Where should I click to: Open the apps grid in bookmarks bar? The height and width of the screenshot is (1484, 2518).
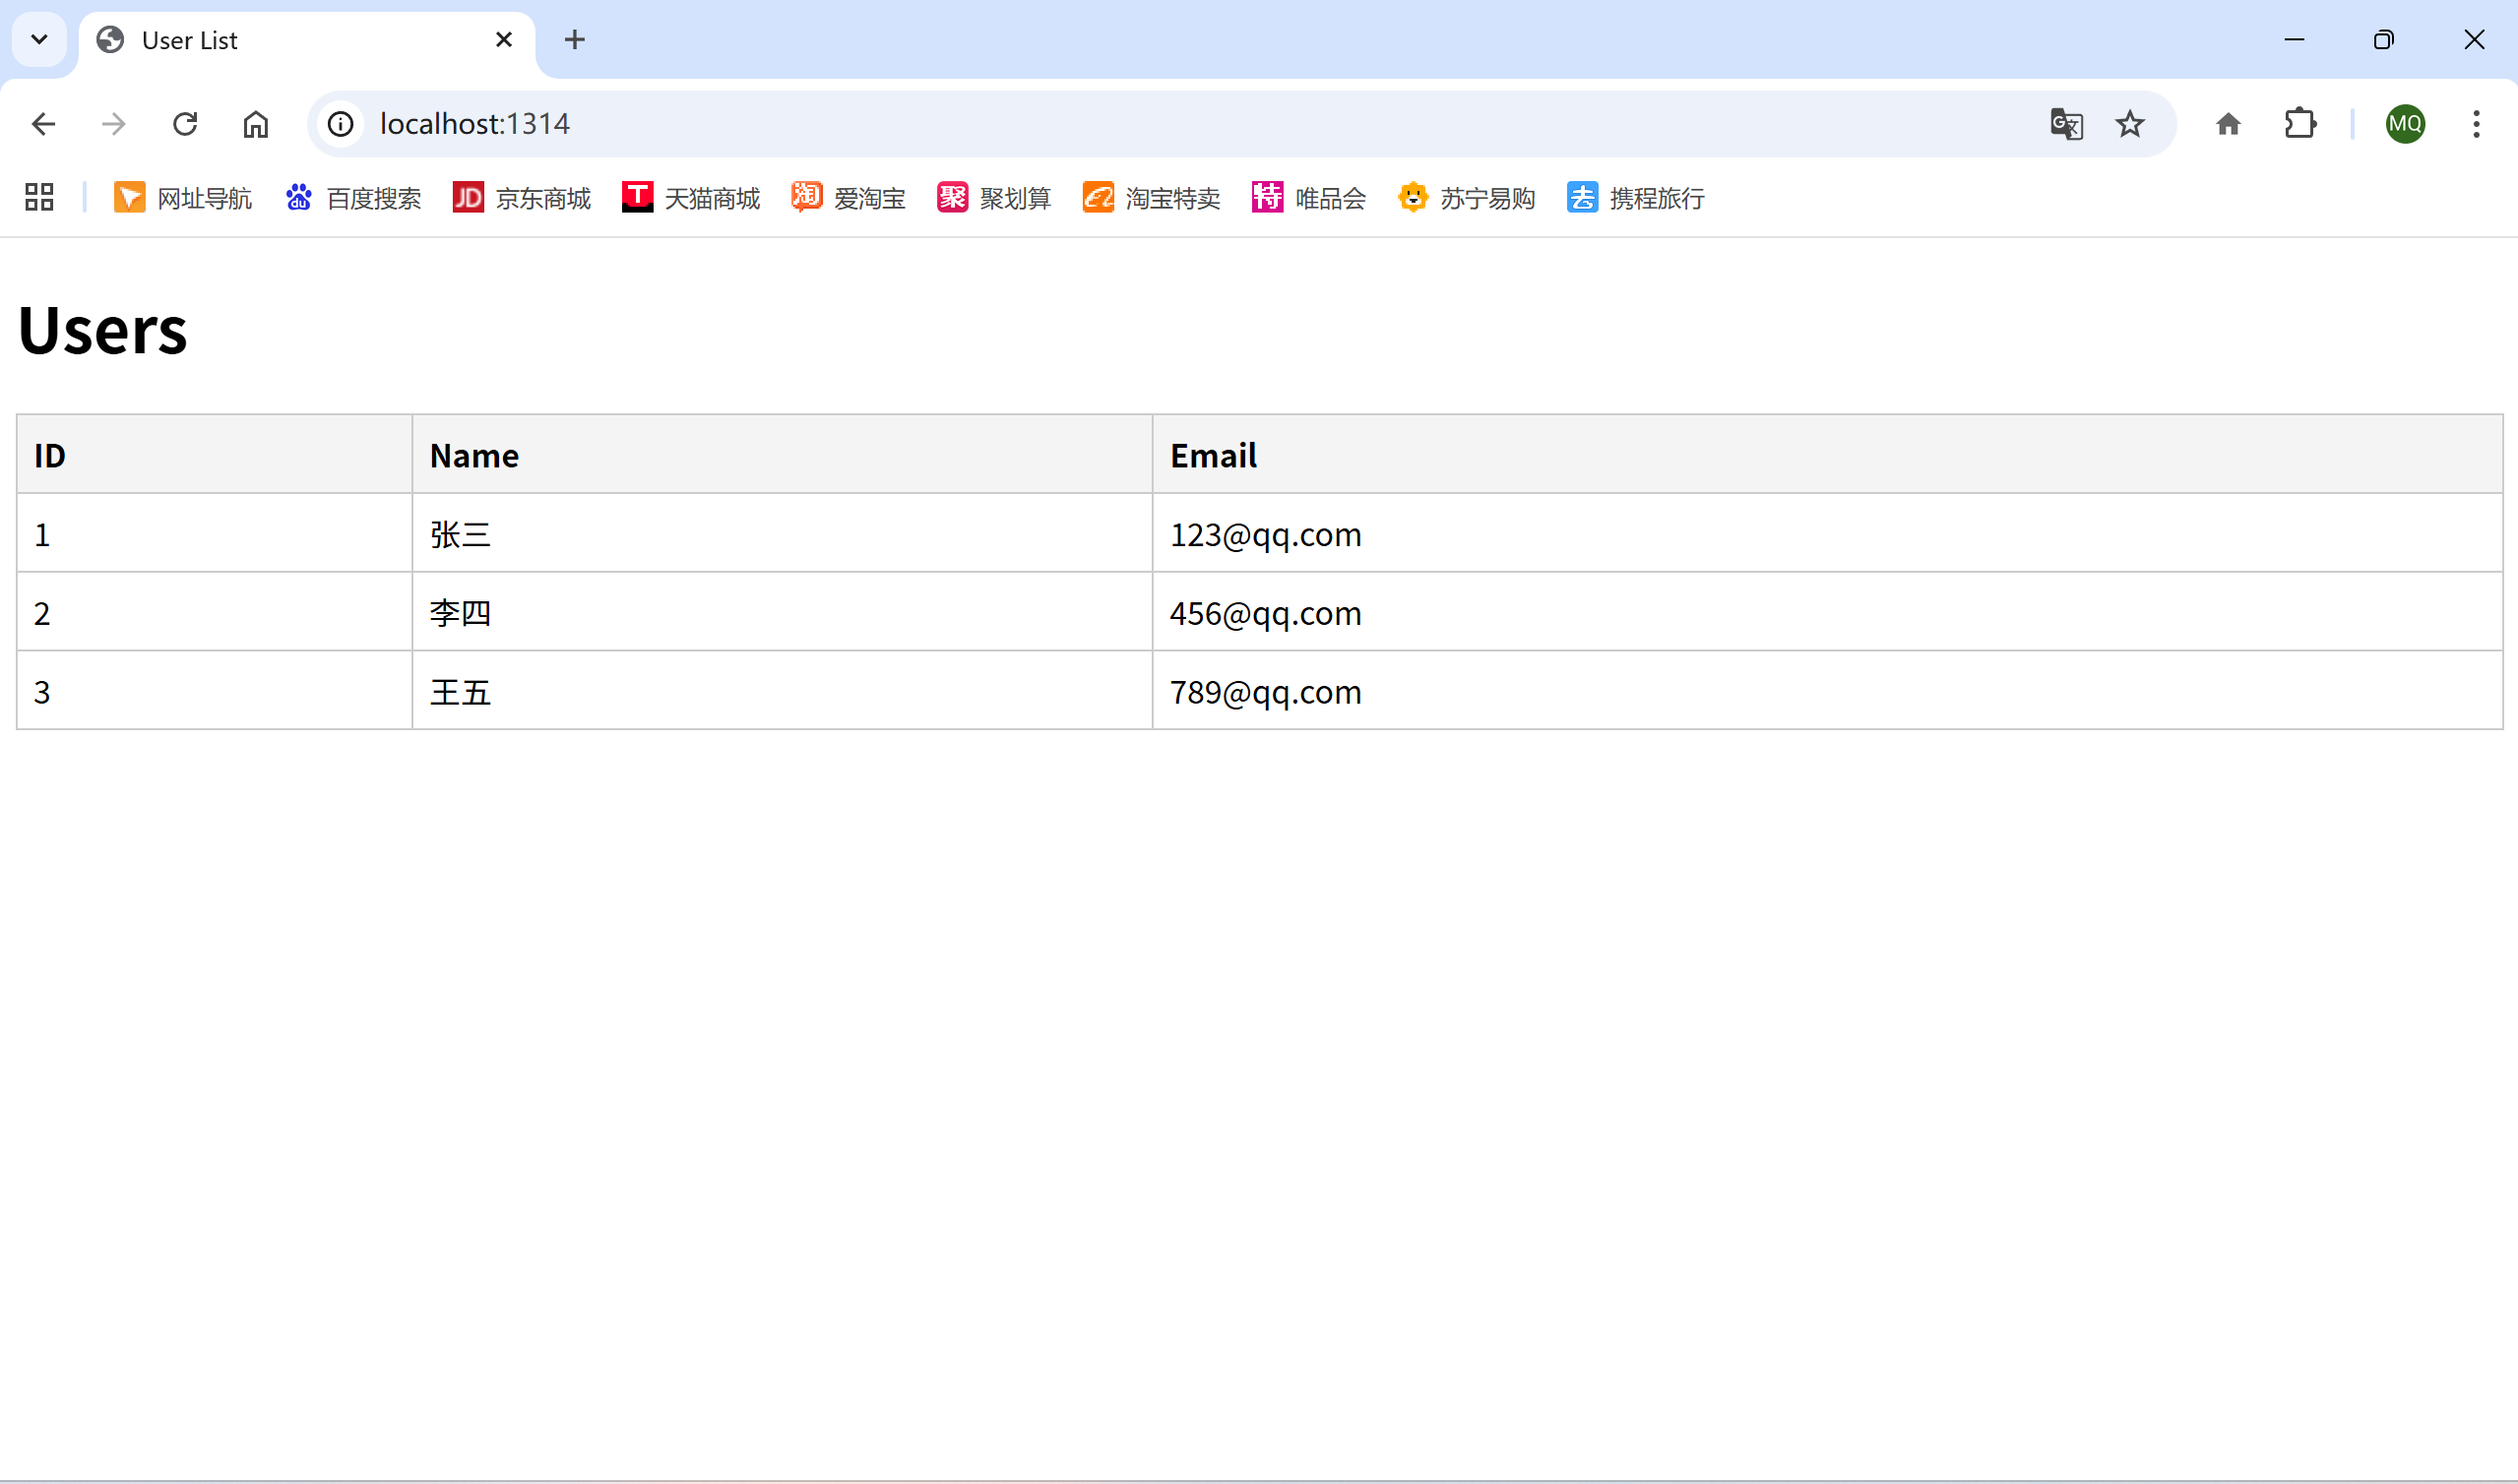coord(39,198)
